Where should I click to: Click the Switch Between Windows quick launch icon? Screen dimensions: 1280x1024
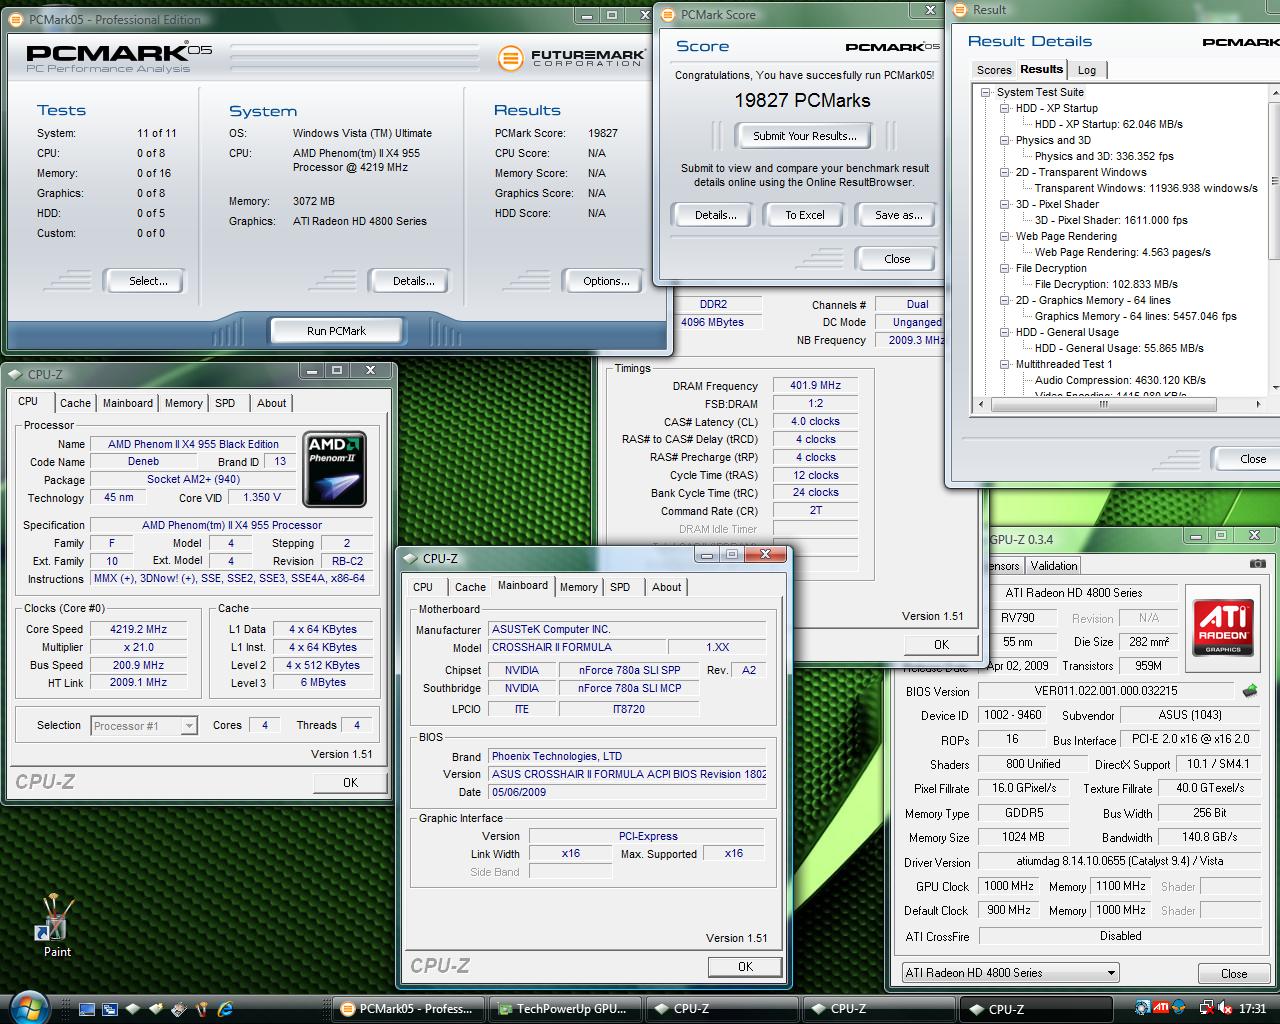click(x=110, y=1009)
